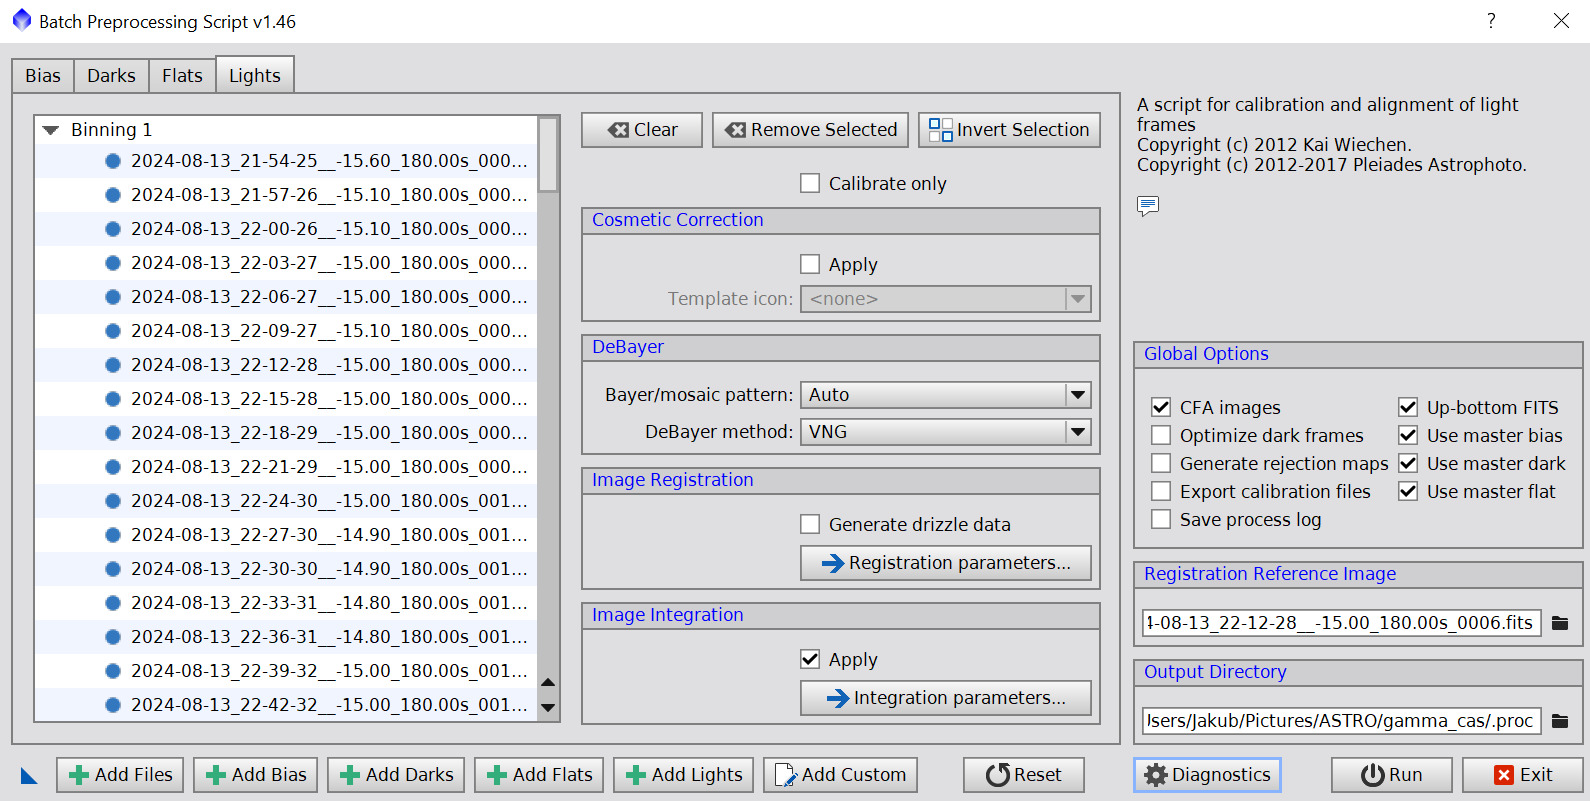Open the Diagnostics dialog
The image size is (1590, 801).
[x=1207, y=775]
